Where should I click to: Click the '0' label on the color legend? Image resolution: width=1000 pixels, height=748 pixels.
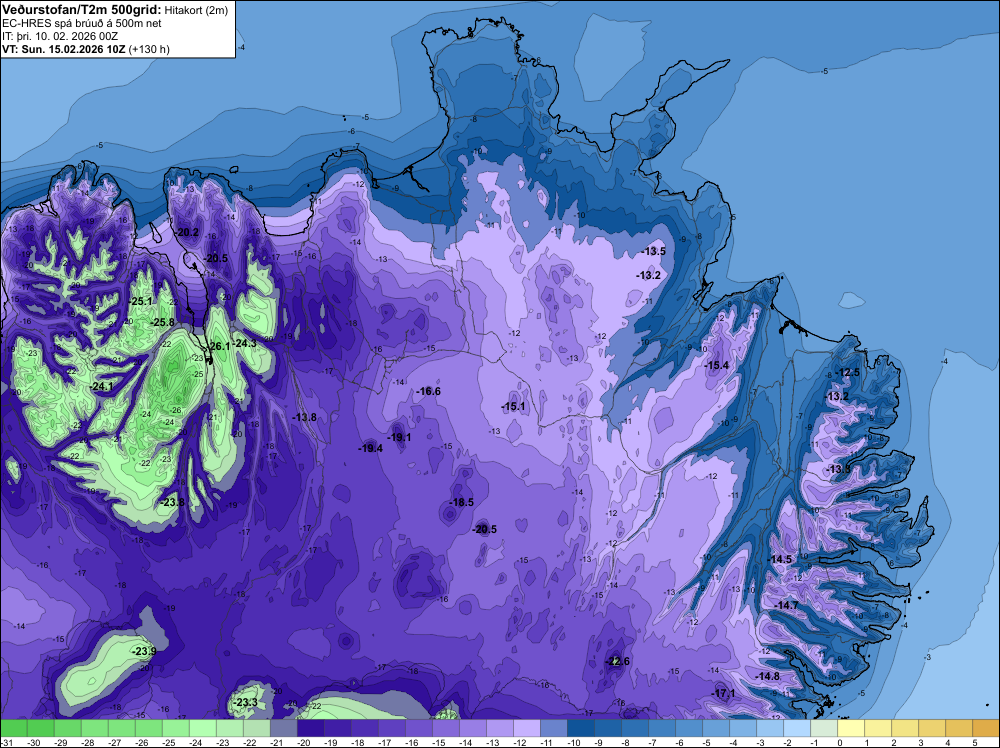tap(840, 743)
